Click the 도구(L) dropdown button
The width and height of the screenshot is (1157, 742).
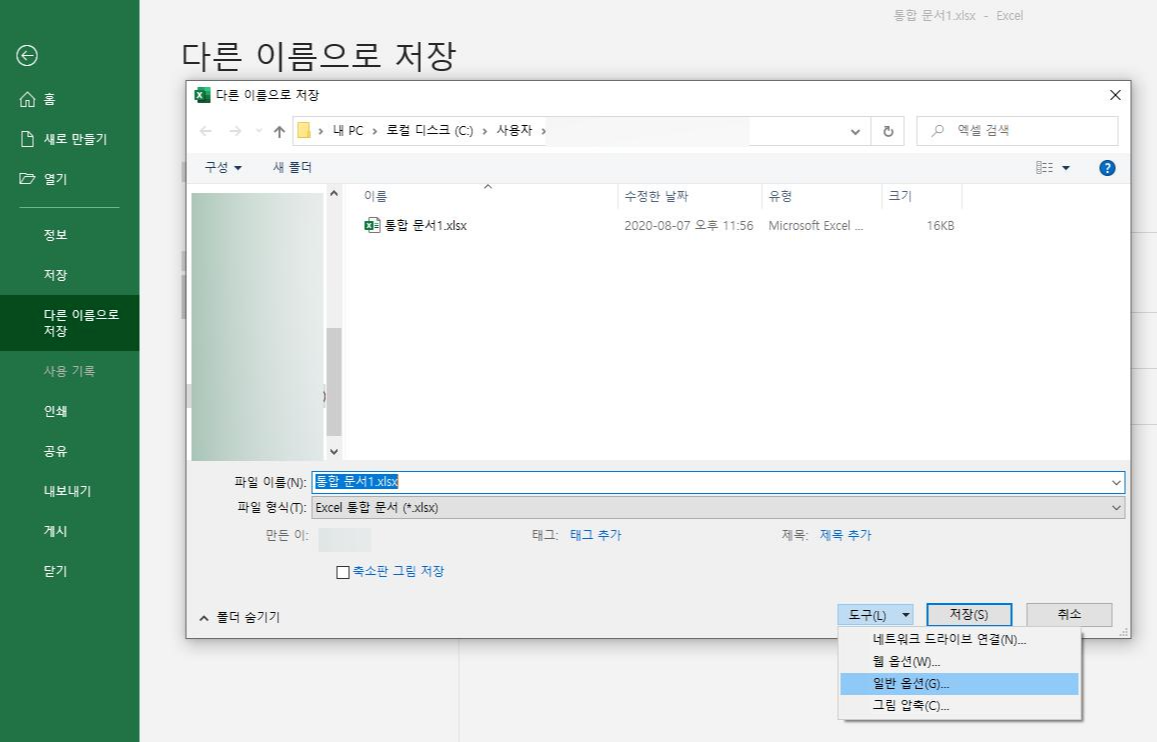point(875,614)
